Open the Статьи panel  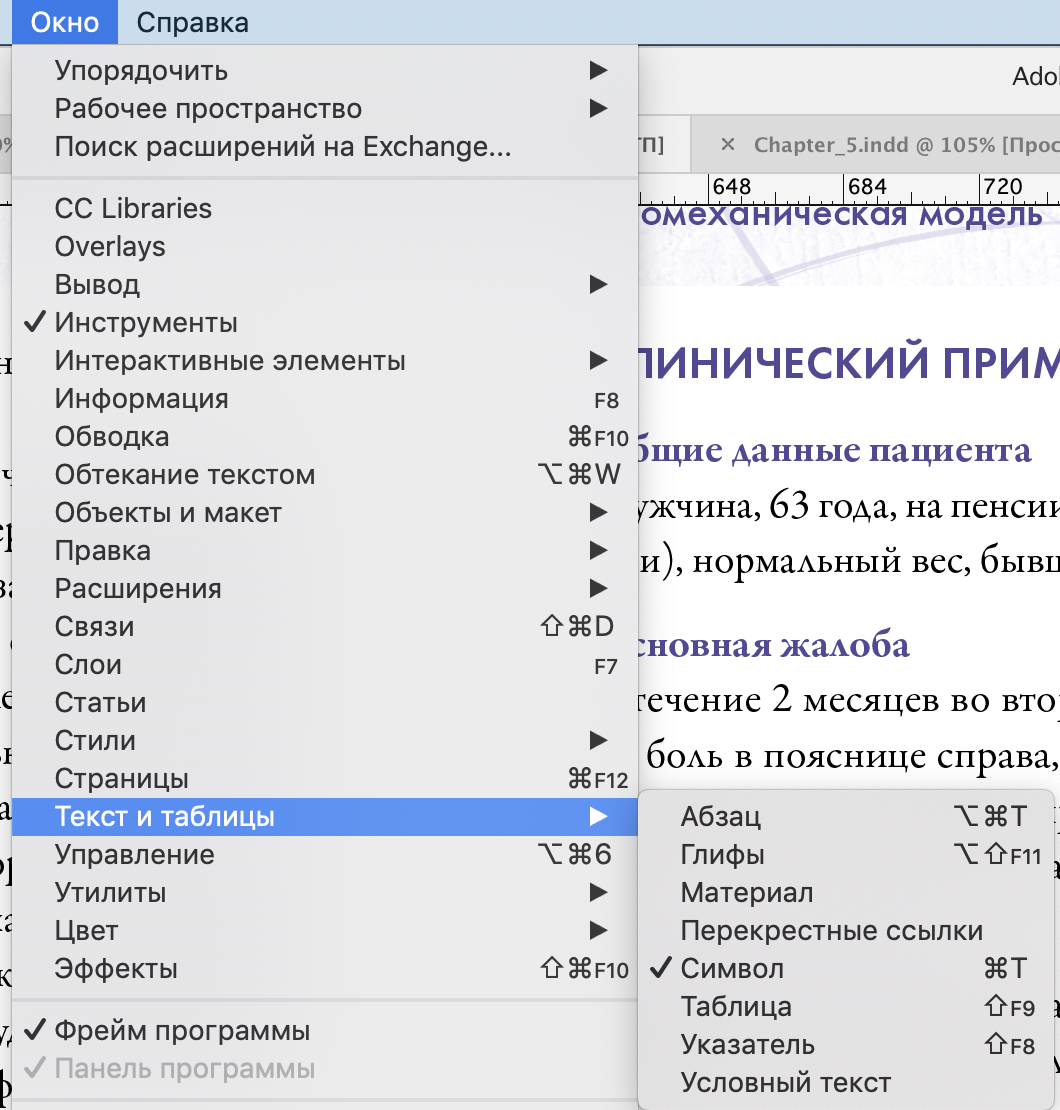pos(325,702)
